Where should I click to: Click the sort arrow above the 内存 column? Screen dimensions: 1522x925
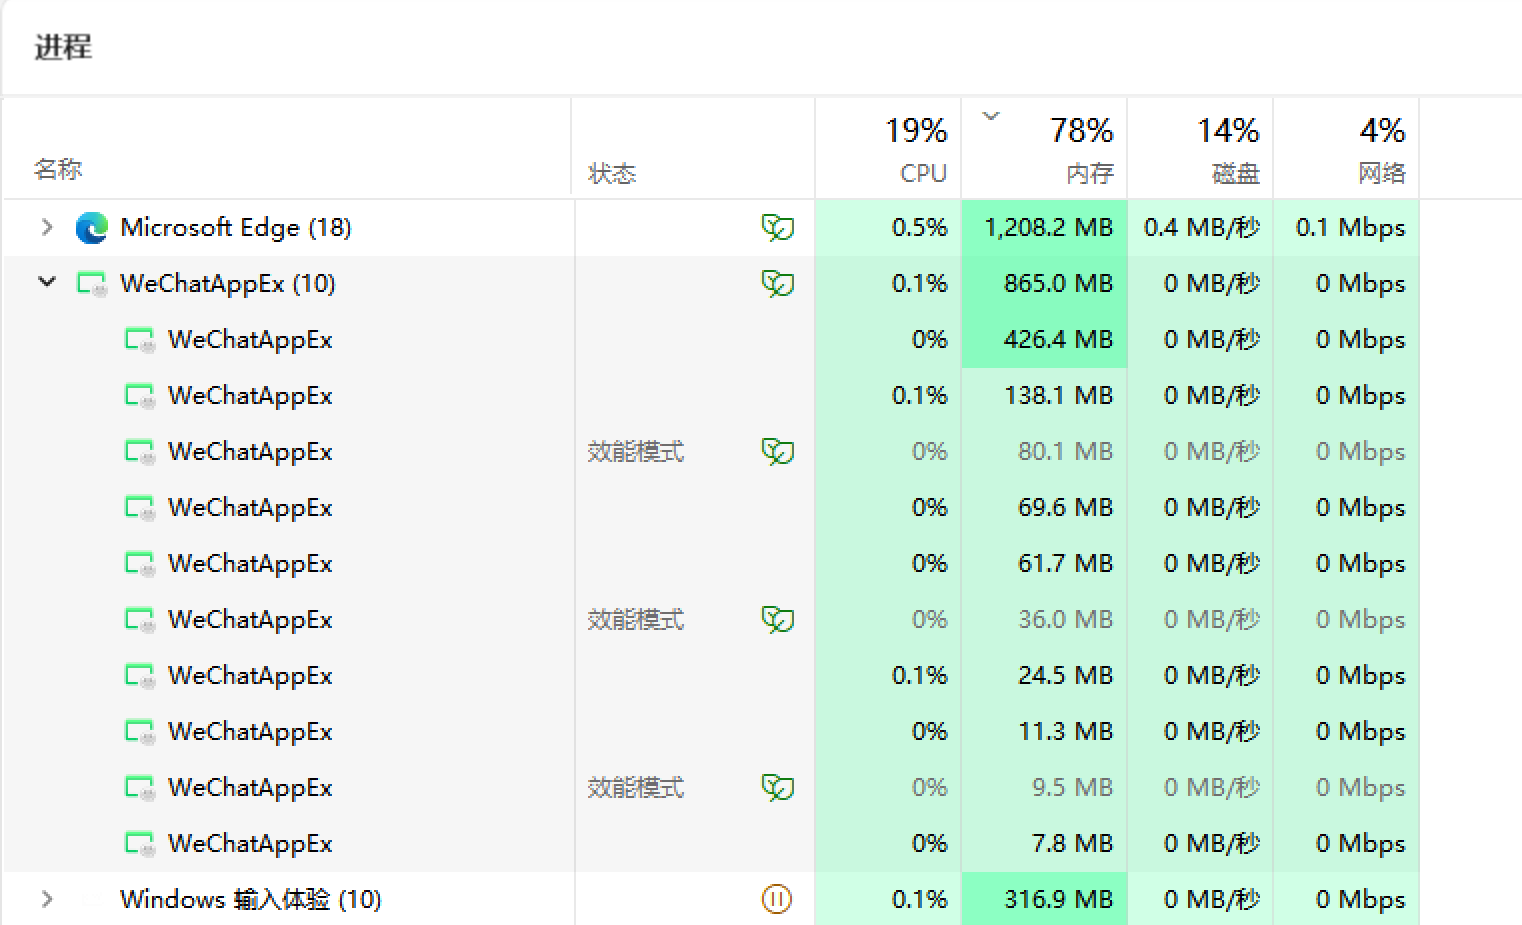(x=991, y=116)
